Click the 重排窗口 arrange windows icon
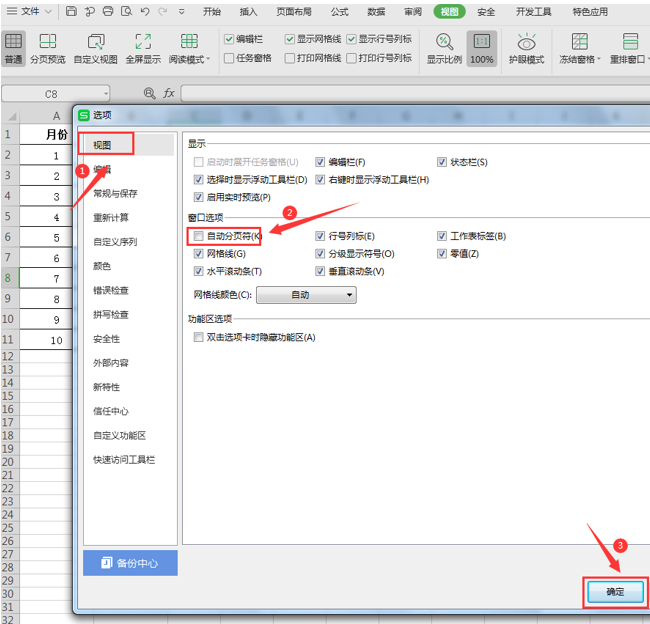This screenshot has width=650, height=624. [x=630, y=41]
